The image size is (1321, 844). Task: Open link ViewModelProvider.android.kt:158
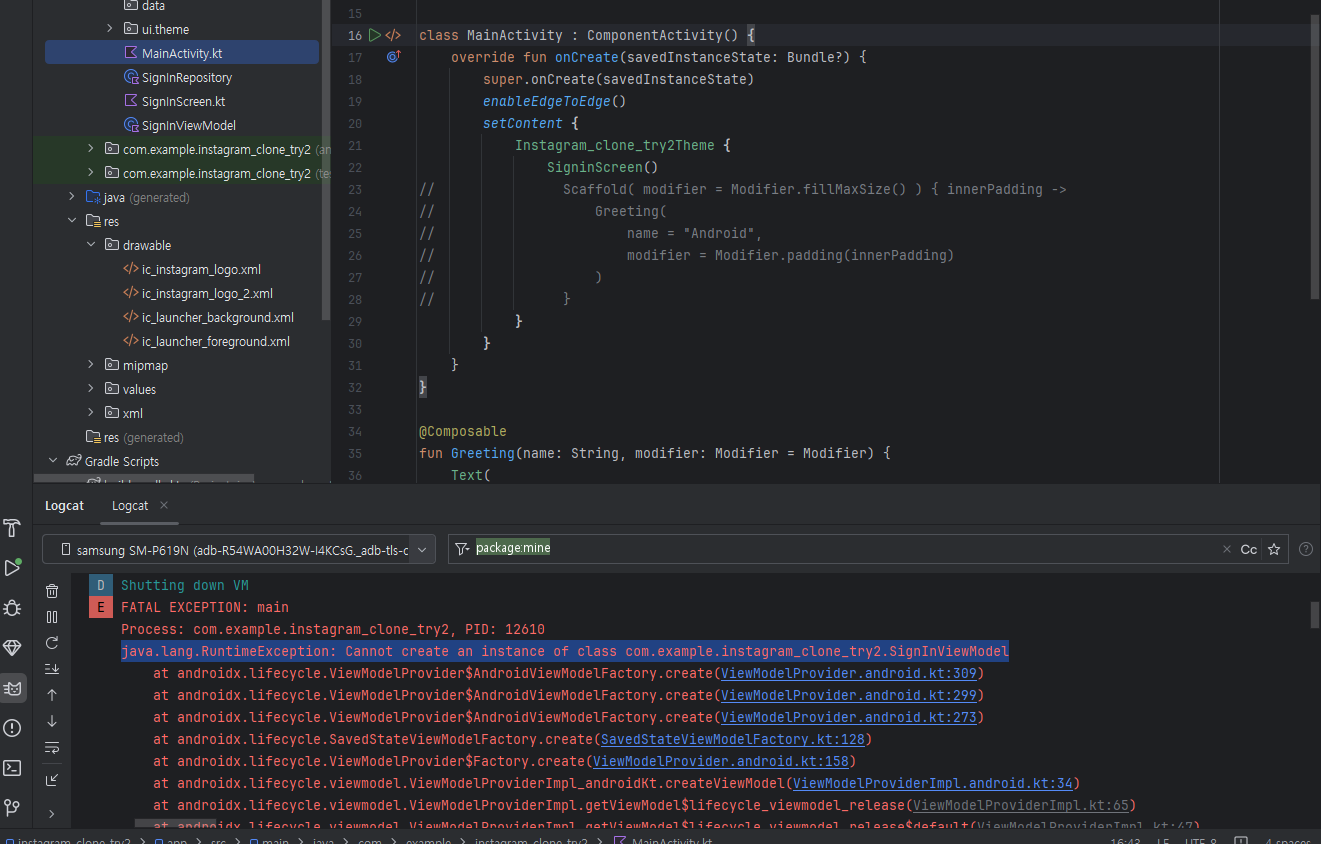tap(720, 761)
